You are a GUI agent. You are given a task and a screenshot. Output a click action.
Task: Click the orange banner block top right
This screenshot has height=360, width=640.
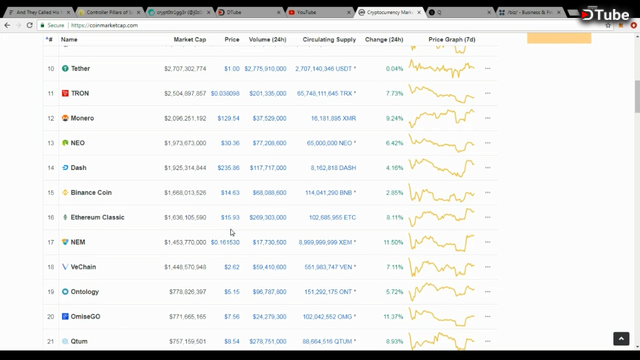pos(559,38)
